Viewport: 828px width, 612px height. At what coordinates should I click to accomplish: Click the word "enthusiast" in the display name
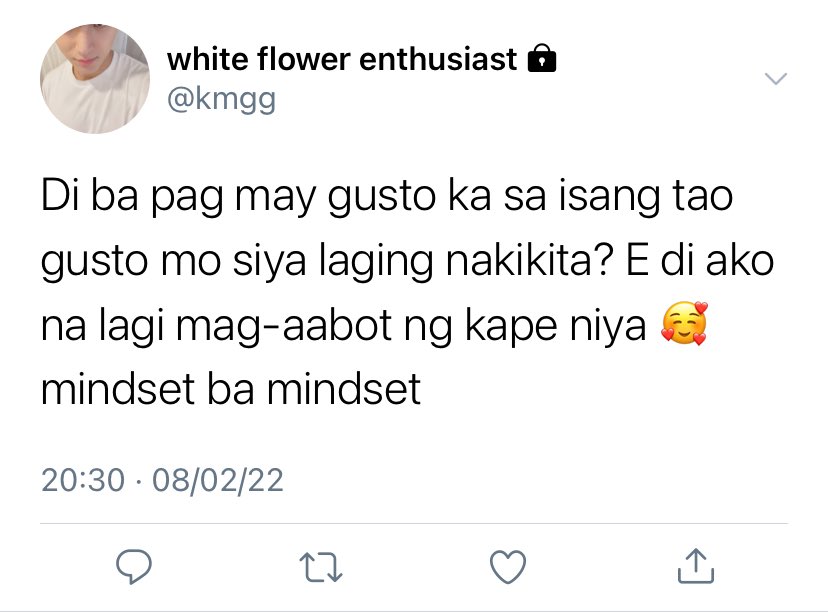[x=438, y=58]
